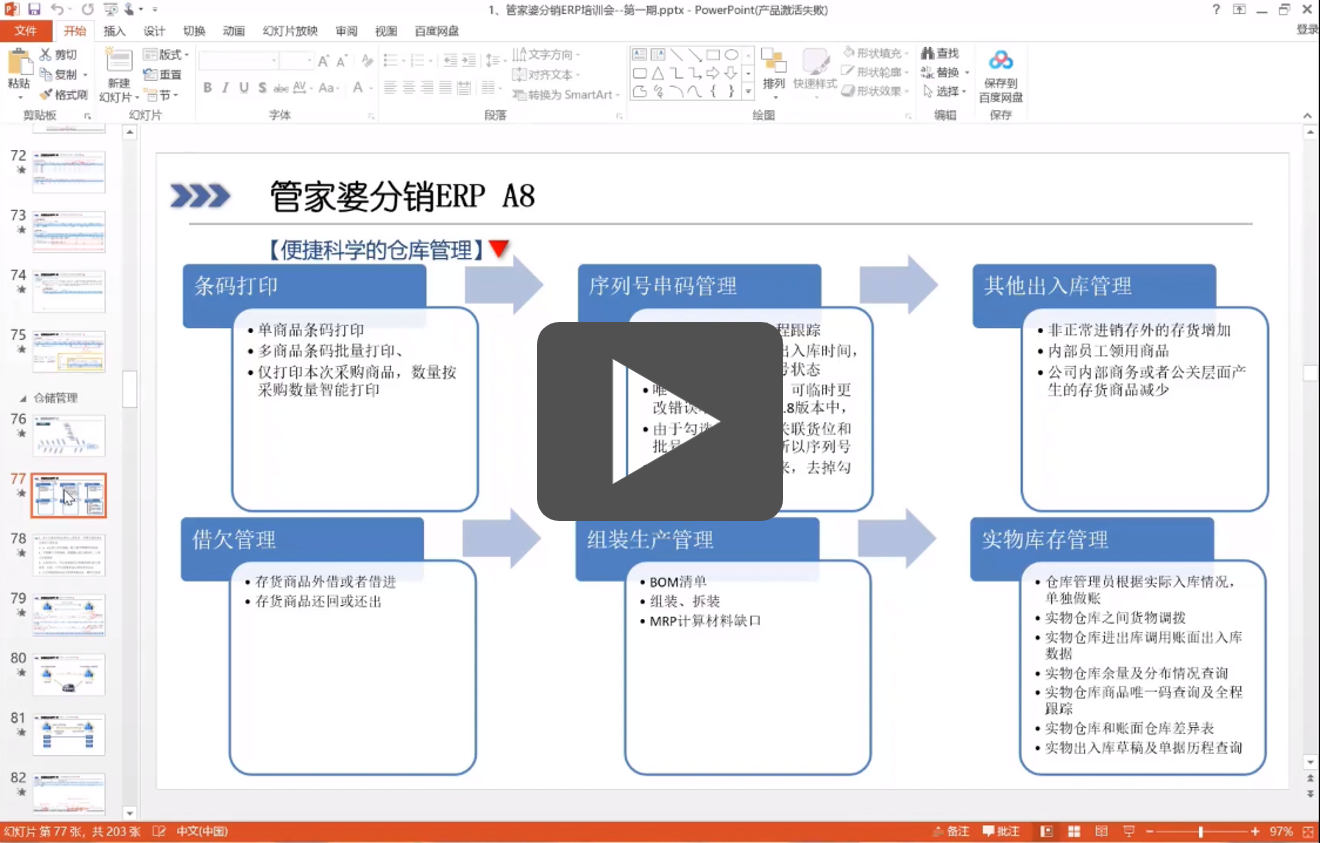Start slideshow icon in status bar
Image resolution: width=1320 pixels, height=843 pixels.
coord(1128,832)
